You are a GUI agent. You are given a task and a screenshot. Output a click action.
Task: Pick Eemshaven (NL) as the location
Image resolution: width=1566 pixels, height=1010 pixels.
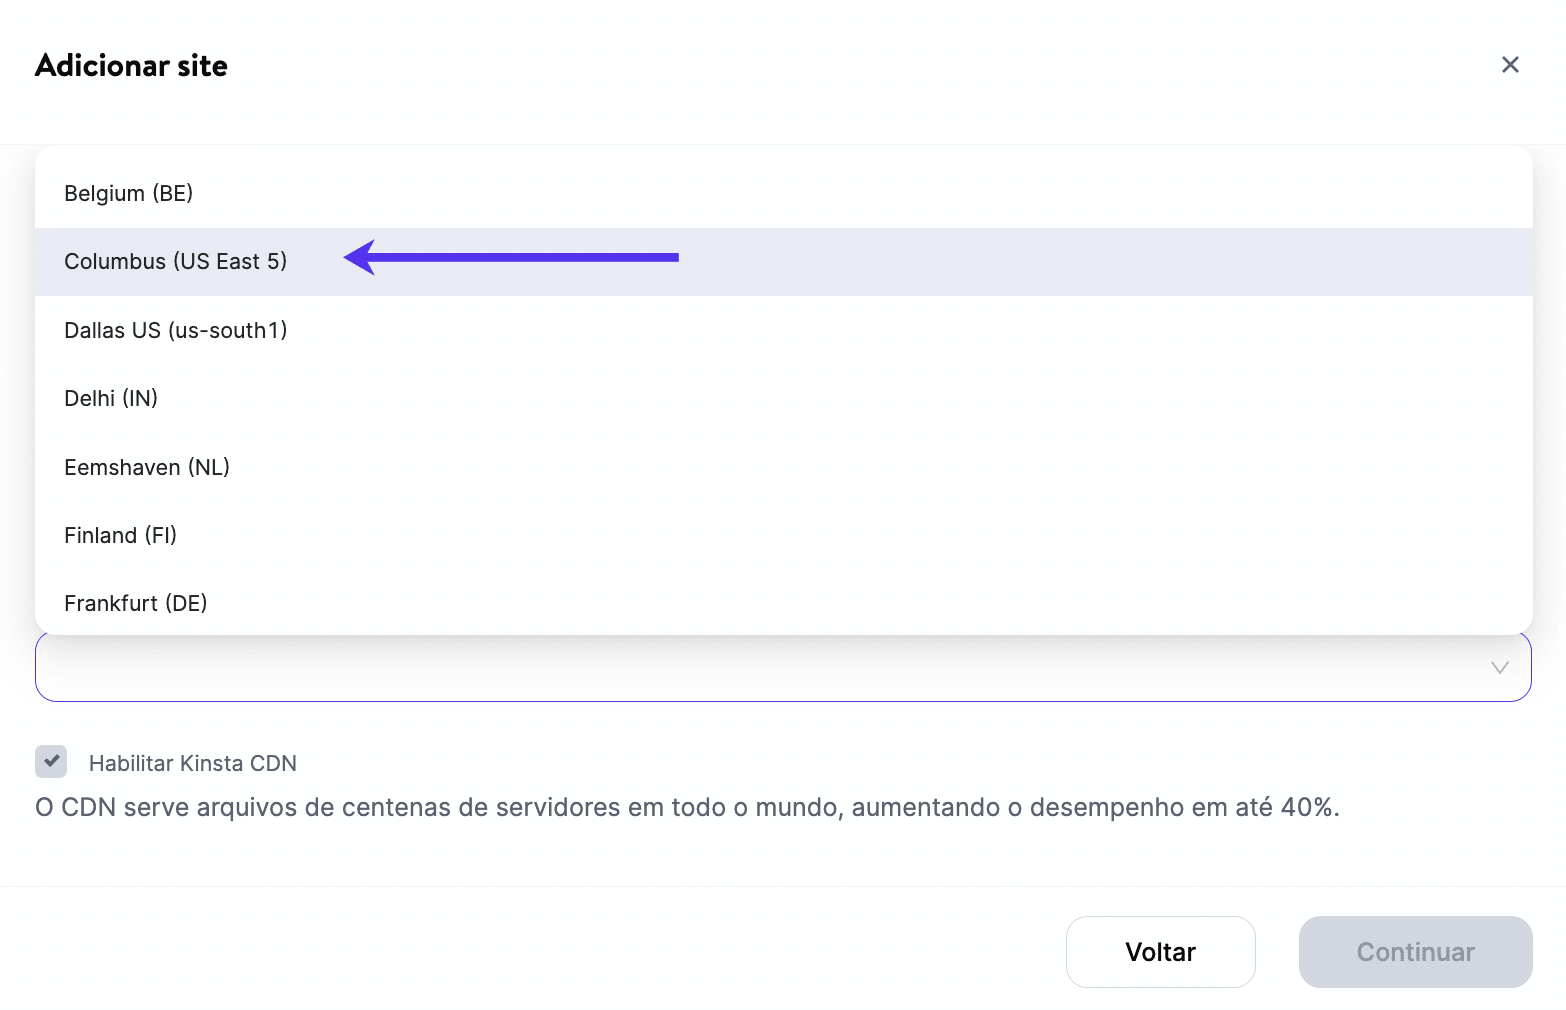click(147, 467)
